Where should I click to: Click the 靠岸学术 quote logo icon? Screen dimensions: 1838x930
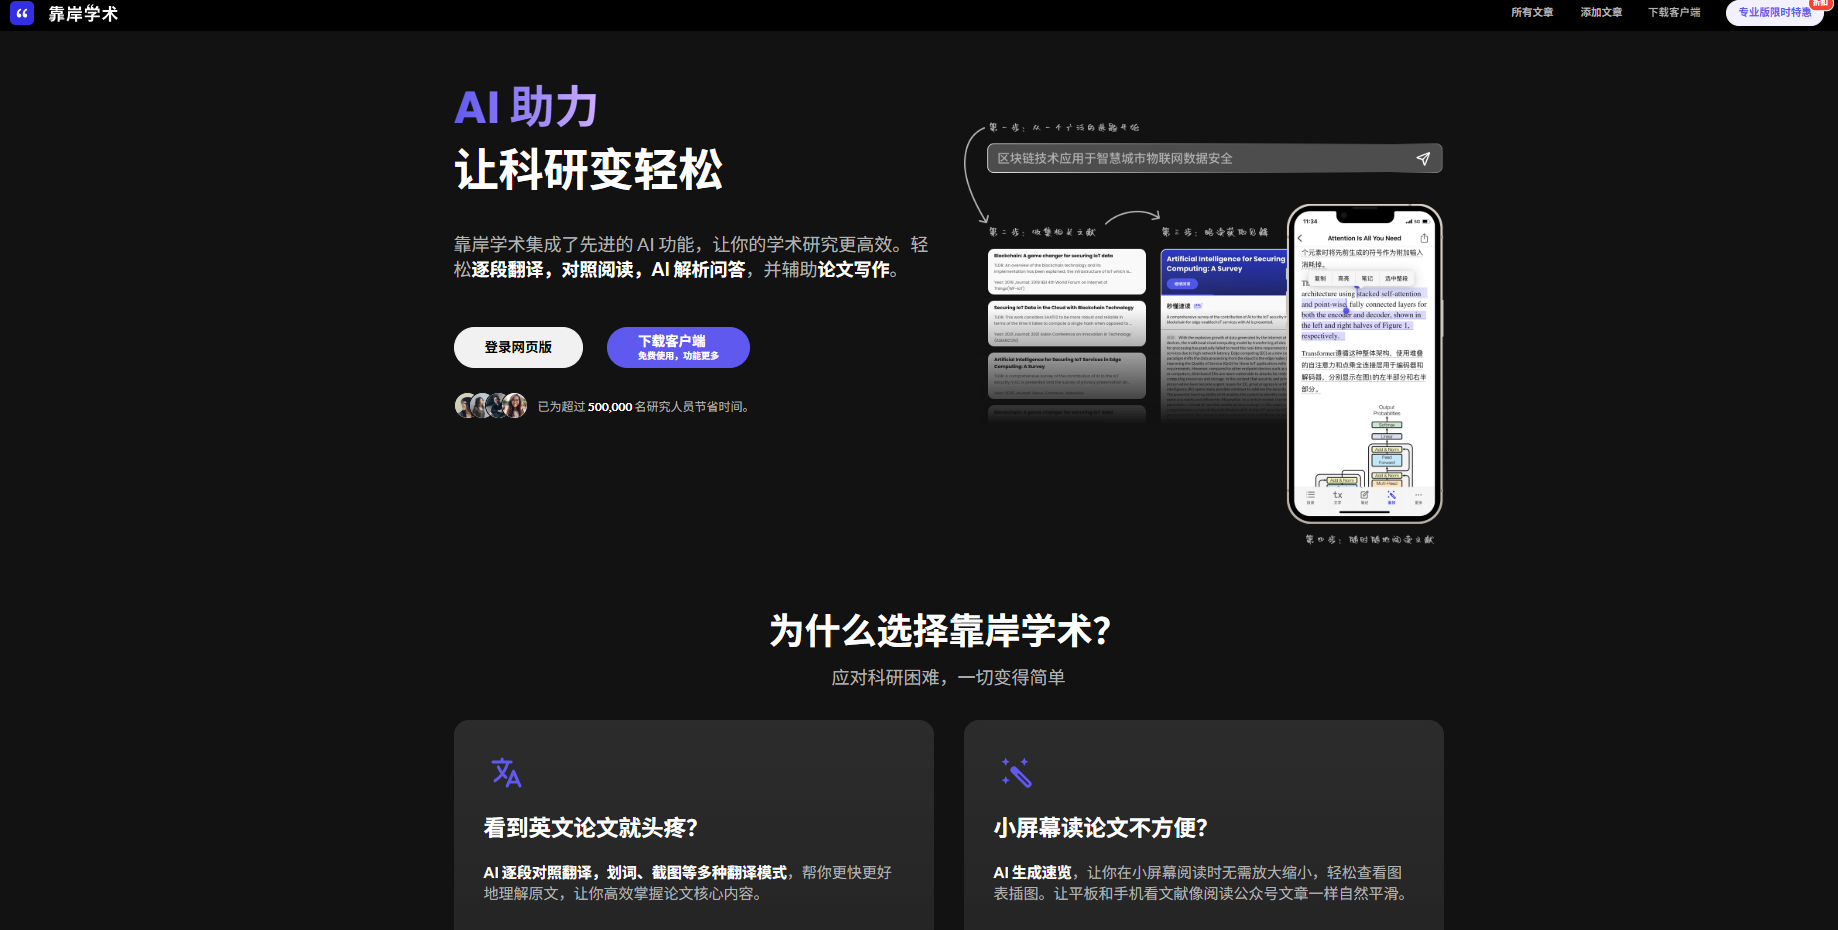pos(22,13)
